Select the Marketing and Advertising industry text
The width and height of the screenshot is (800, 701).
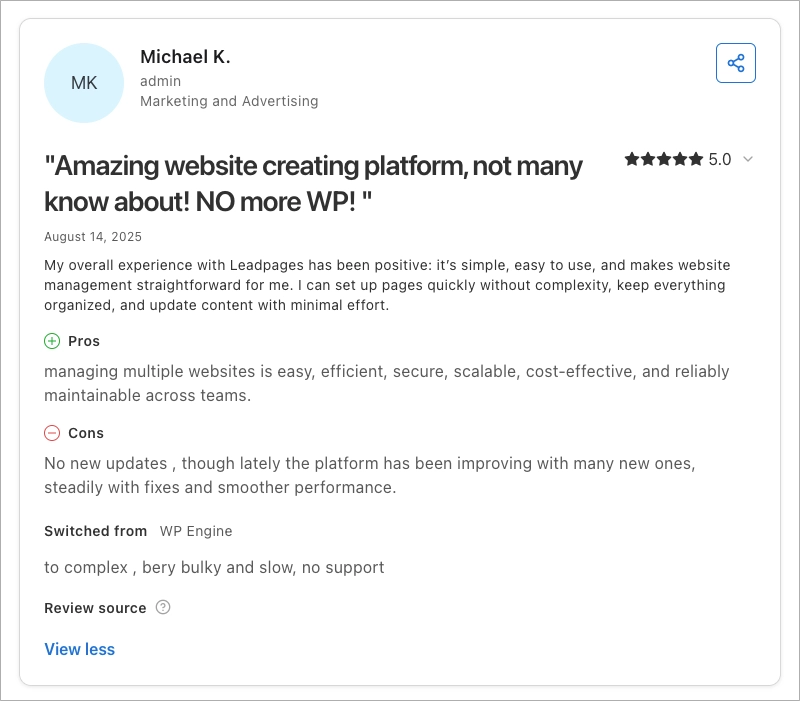(229, 101)
